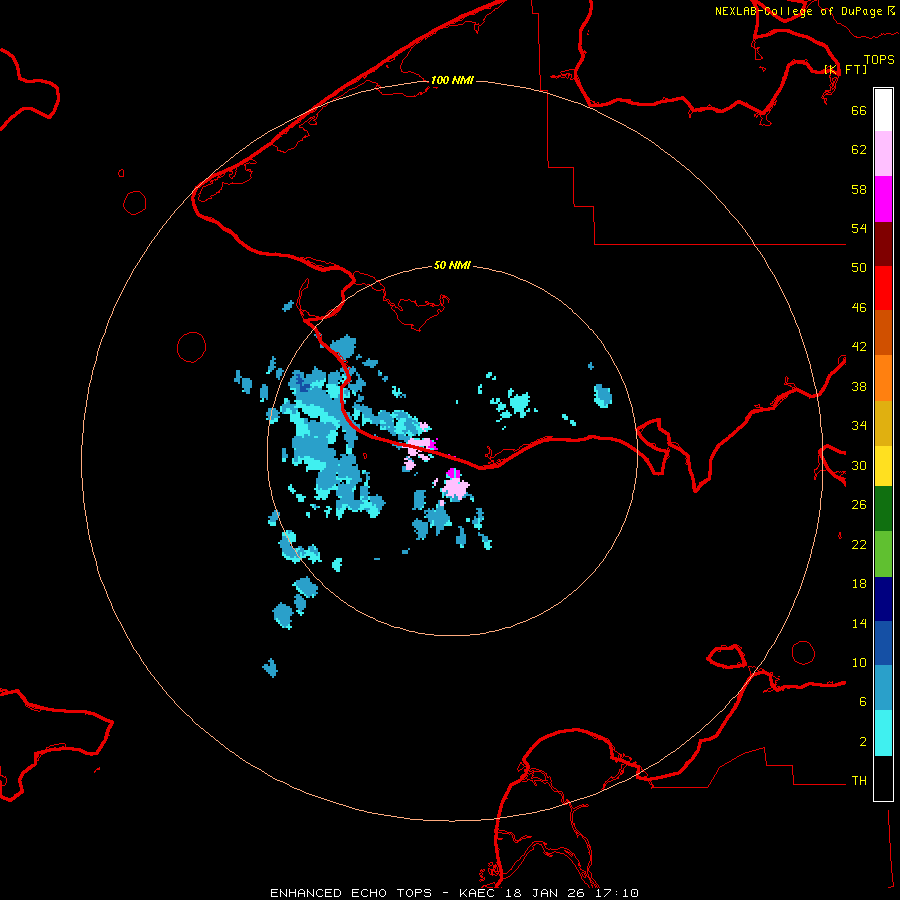The image size is (900, 900).
Task: Click the white segment of the tops color scale
Action: point(883,110)
